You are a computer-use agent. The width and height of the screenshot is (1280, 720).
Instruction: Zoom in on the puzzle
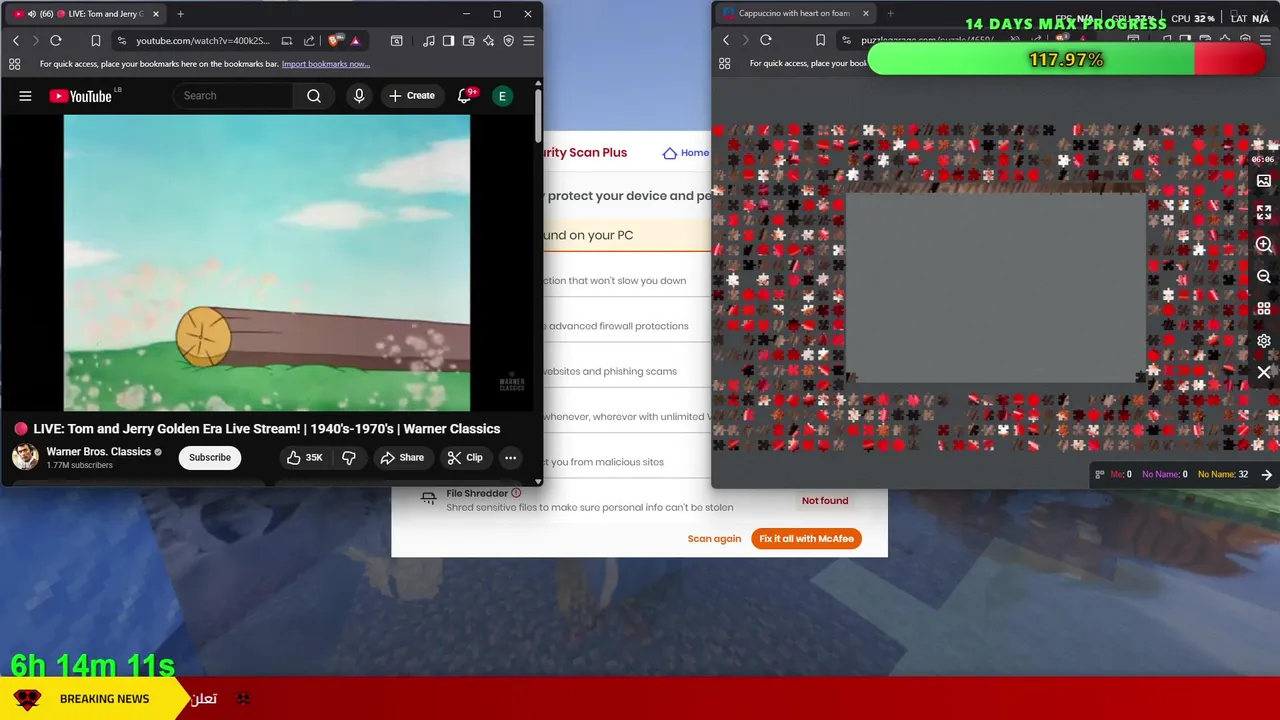1264,245
